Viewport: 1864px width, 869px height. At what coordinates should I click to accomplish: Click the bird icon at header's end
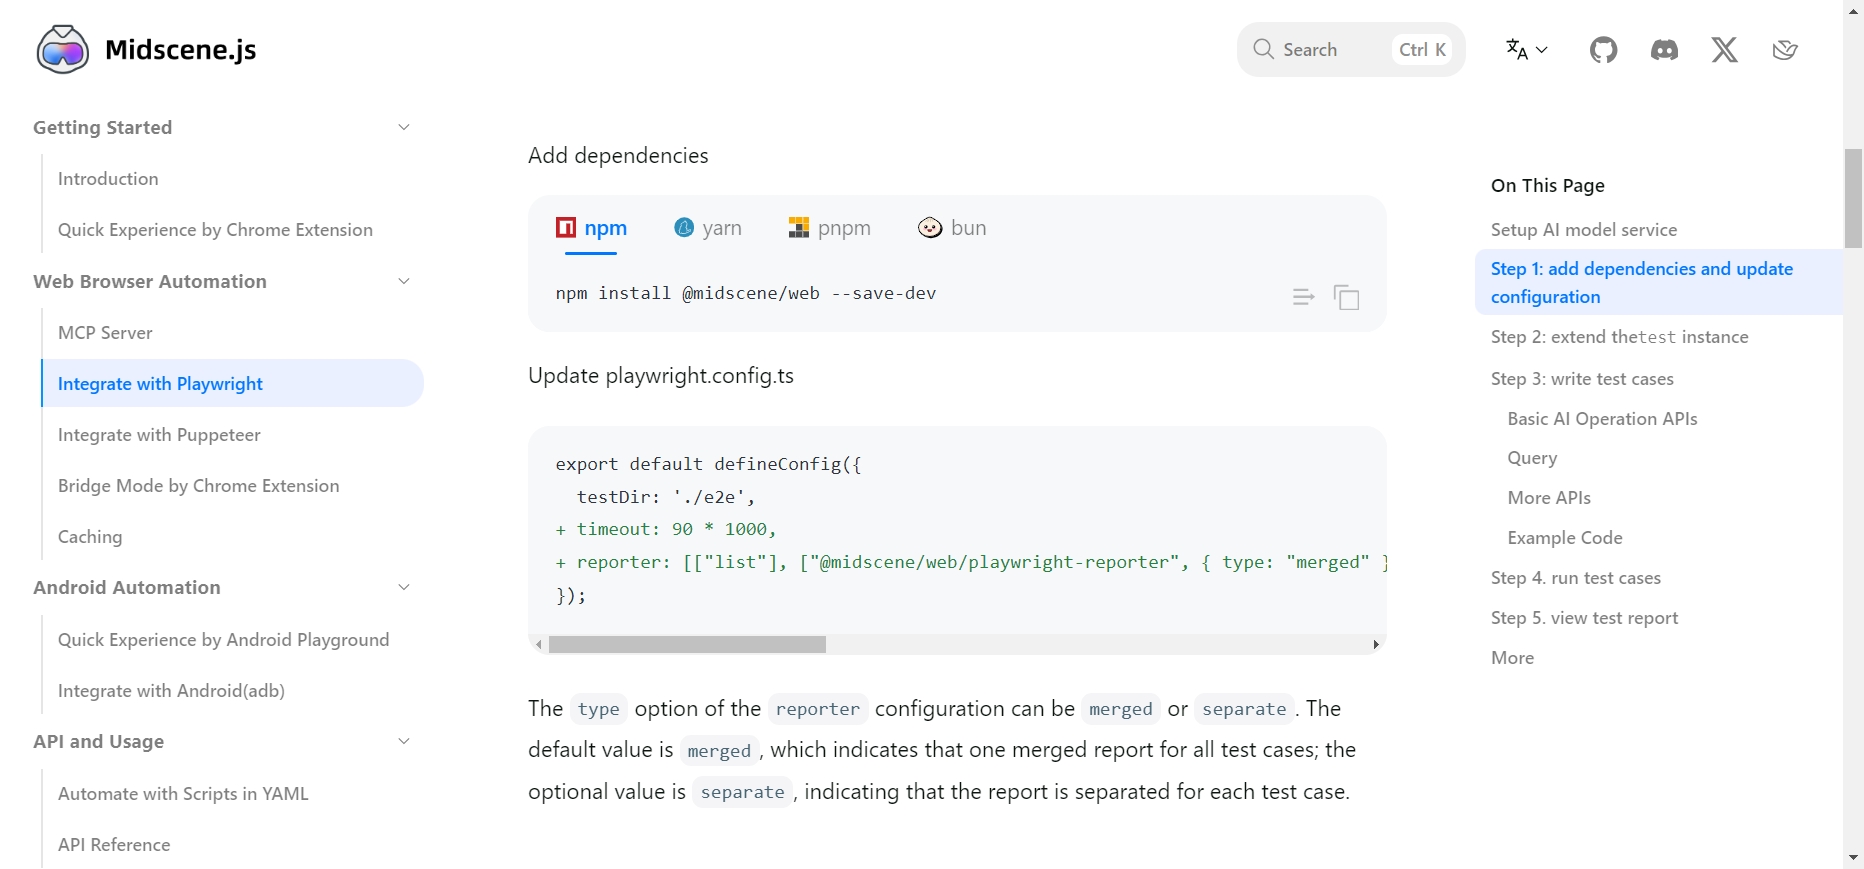pos(1785,49)
